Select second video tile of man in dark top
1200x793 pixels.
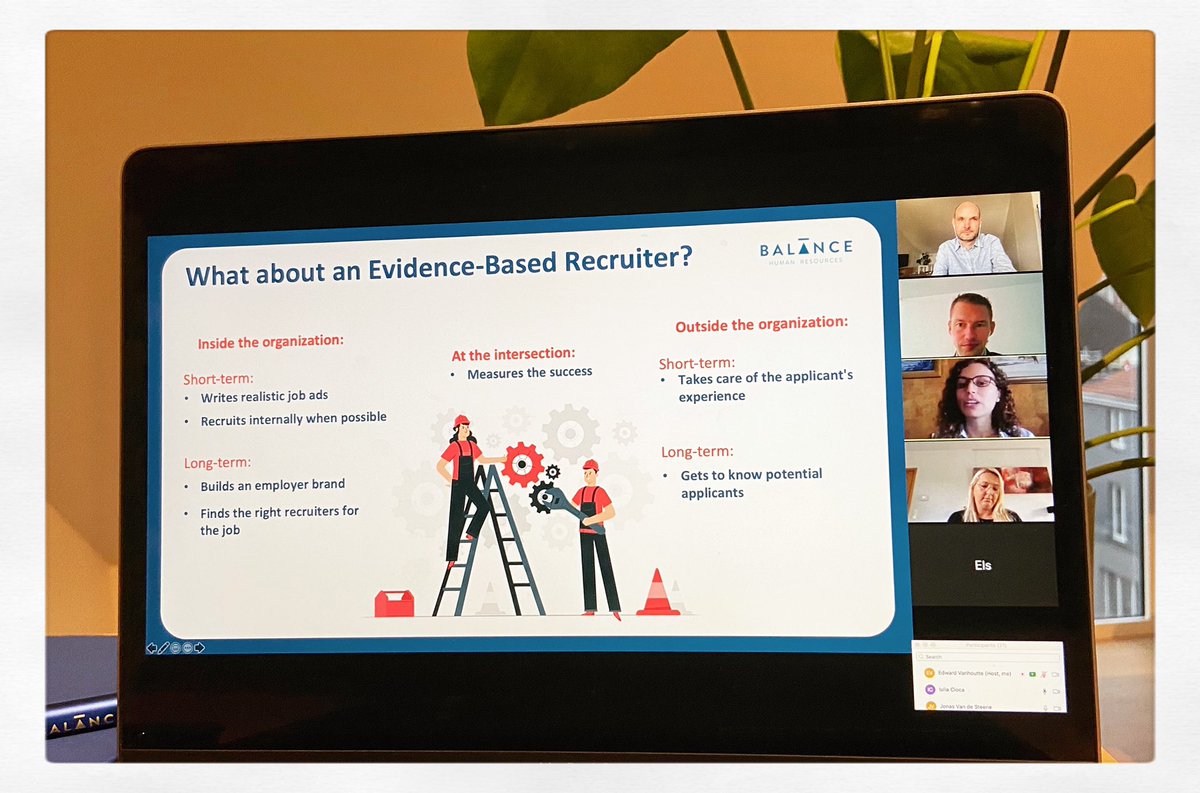pos(973,315)
